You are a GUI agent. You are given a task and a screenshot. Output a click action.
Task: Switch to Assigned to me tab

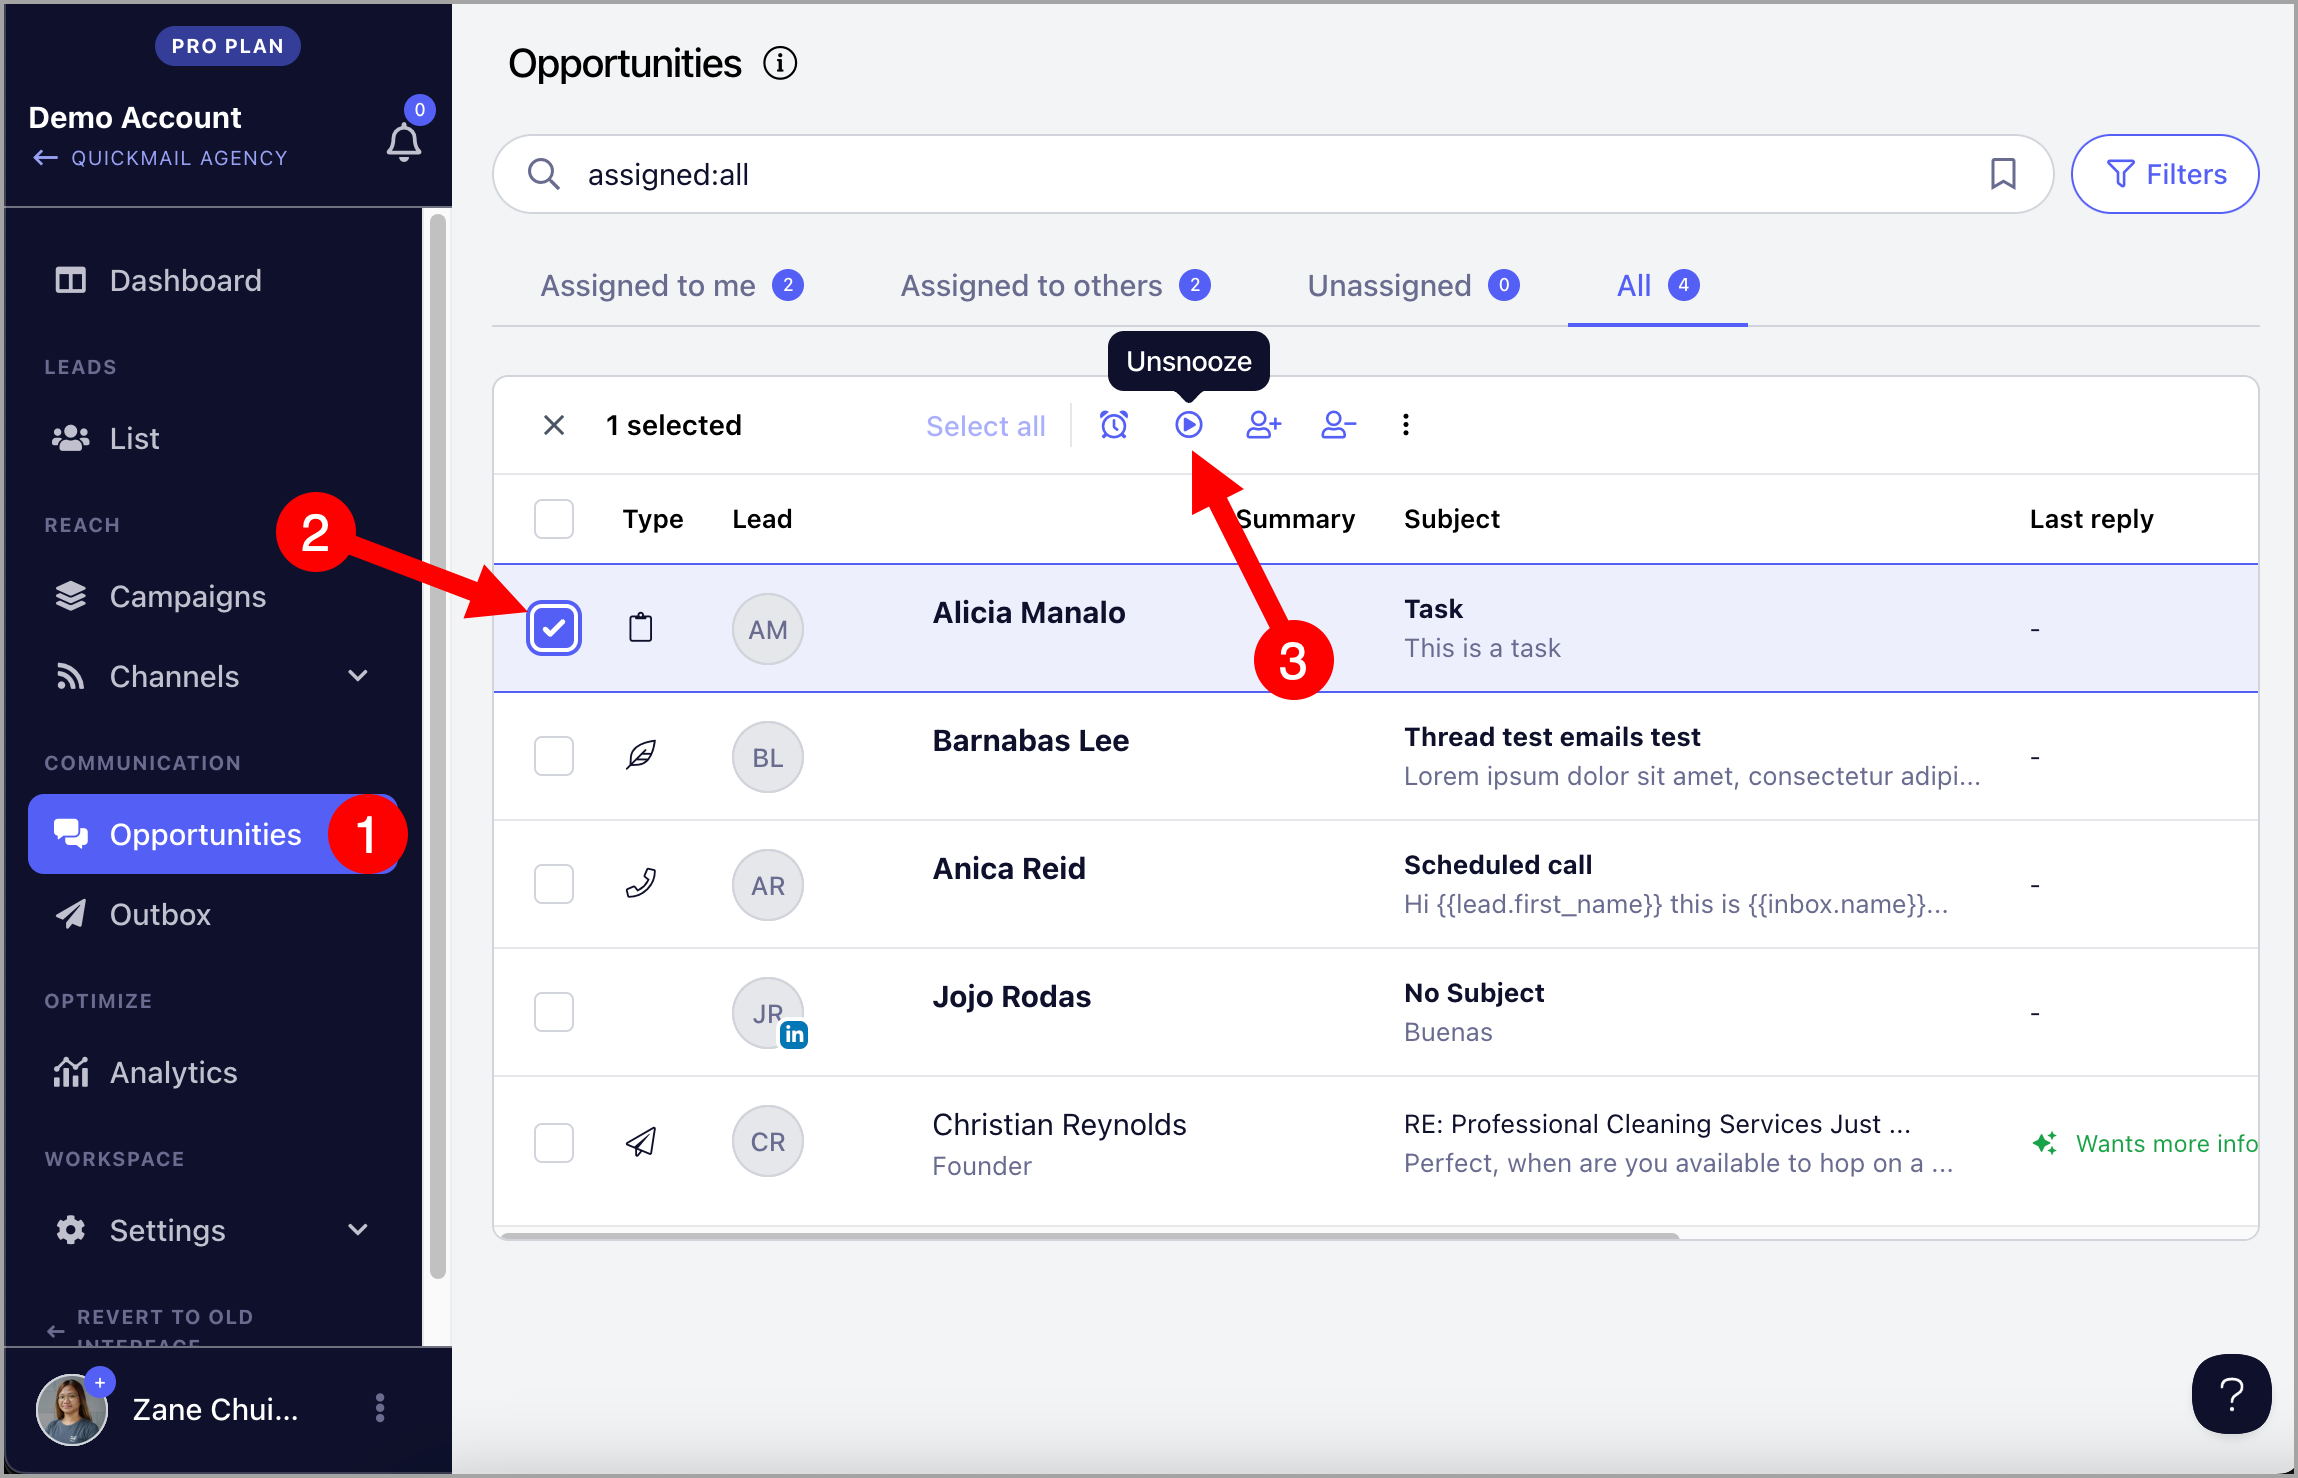[672, 286]
